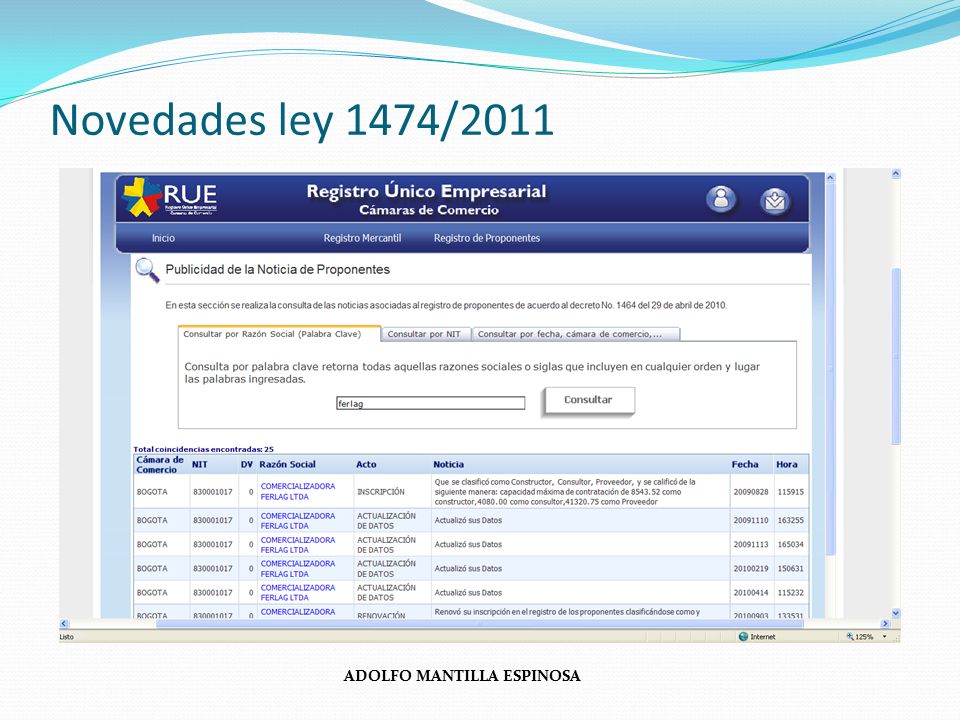Click the hora cell 150631
This screenshot has height=720, width=960.
(x=790, y=569)
